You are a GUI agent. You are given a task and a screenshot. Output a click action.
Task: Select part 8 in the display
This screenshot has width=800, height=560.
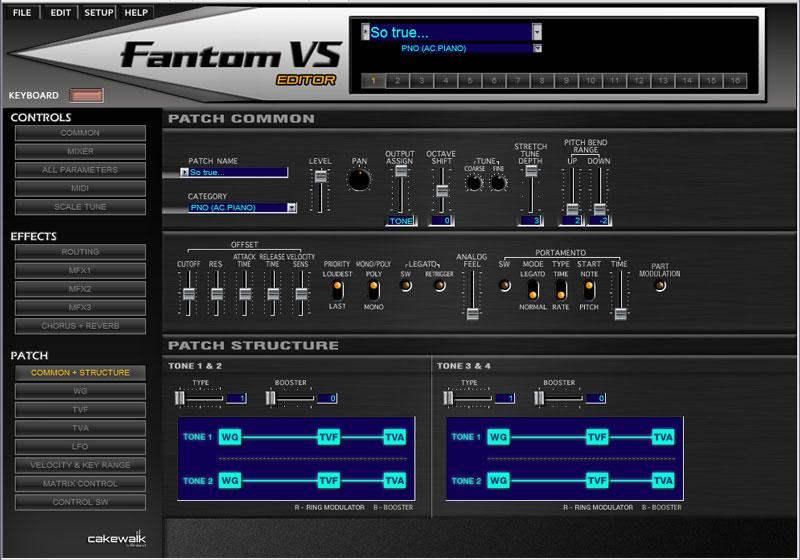point(542,81)
